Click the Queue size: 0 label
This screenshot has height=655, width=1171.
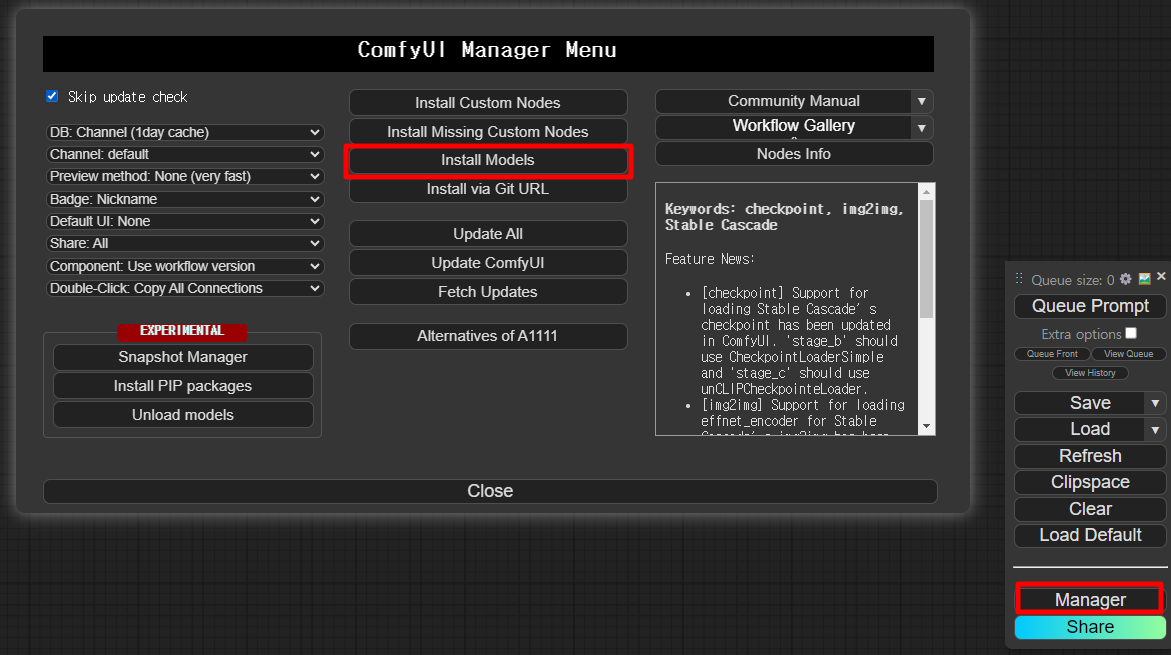[x=1072, y=280]
